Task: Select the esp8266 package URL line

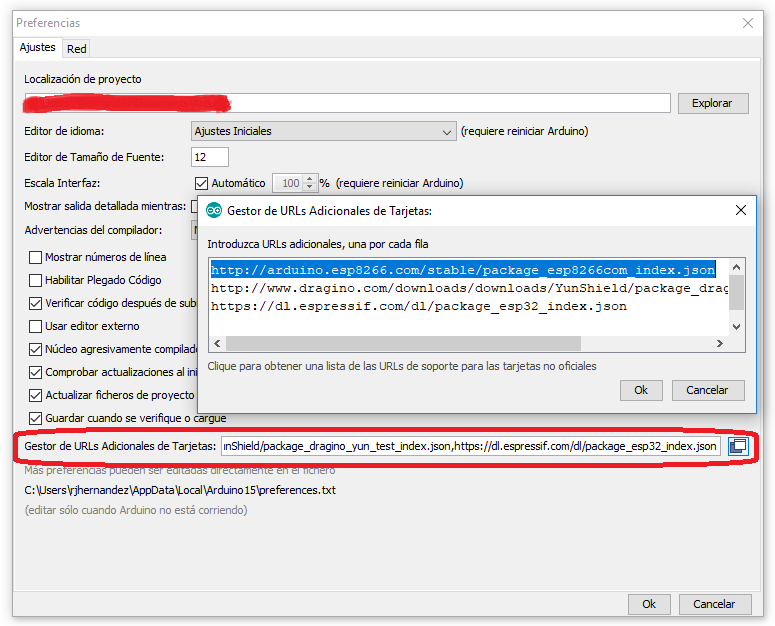Action: tap(463, 270)
